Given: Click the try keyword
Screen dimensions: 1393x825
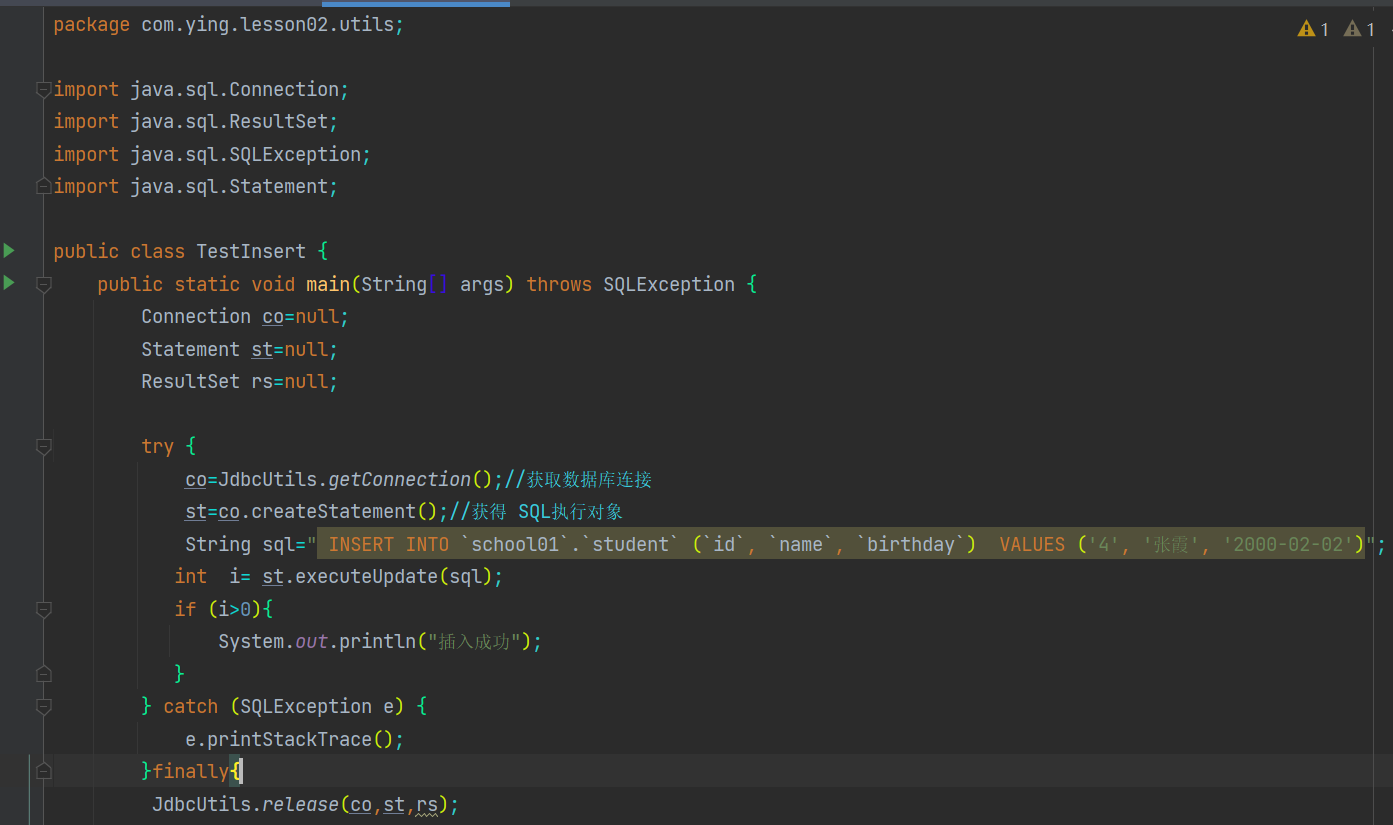Looking at the screenshot, I should click(x=157, y=446).
